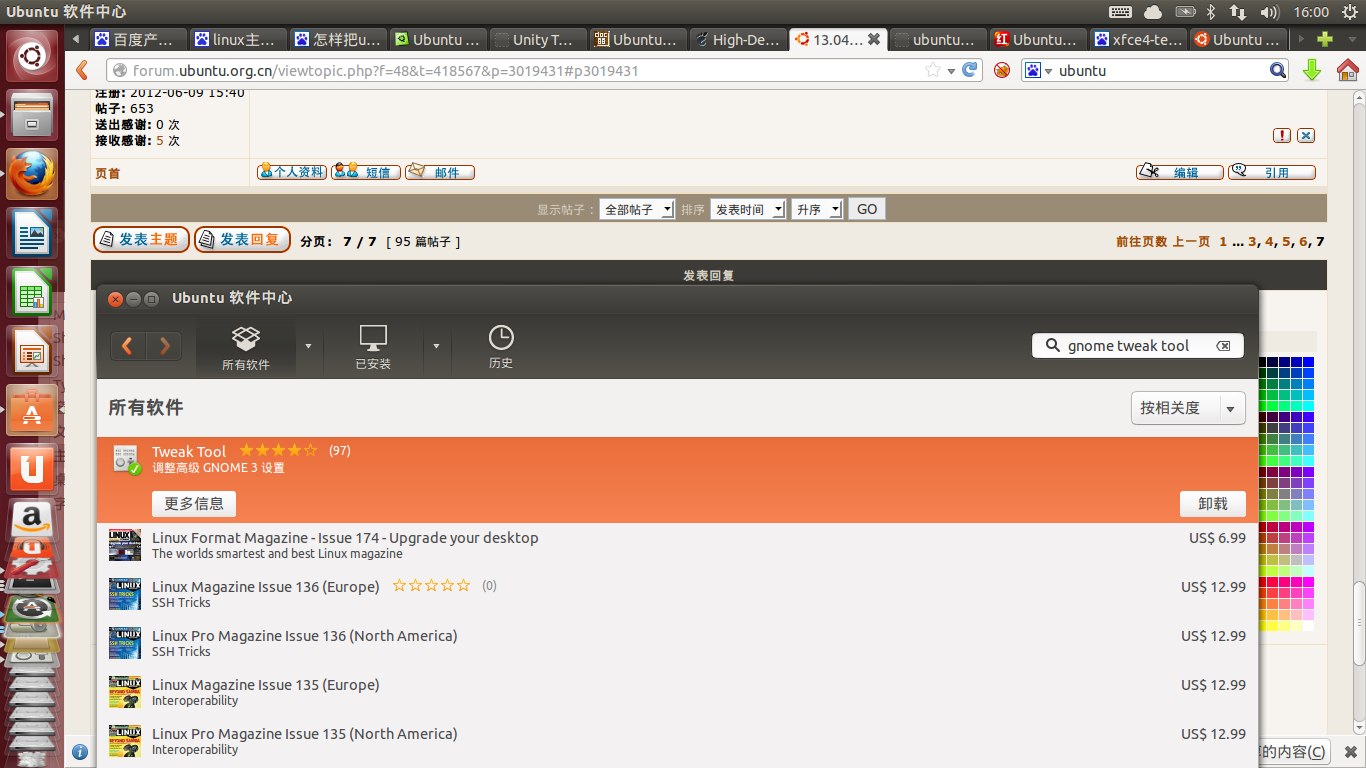Open Firefox from the launcher

(32, 174)
